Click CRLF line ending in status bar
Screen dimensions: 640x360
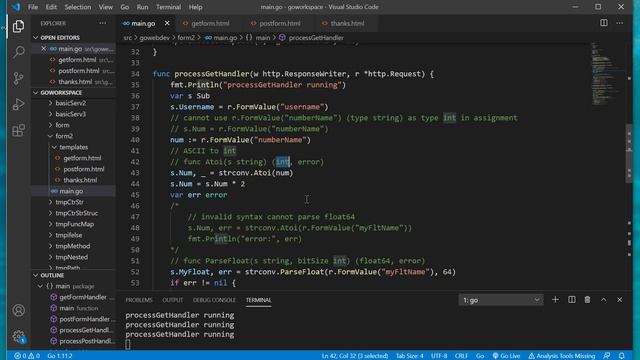point(461,356)
